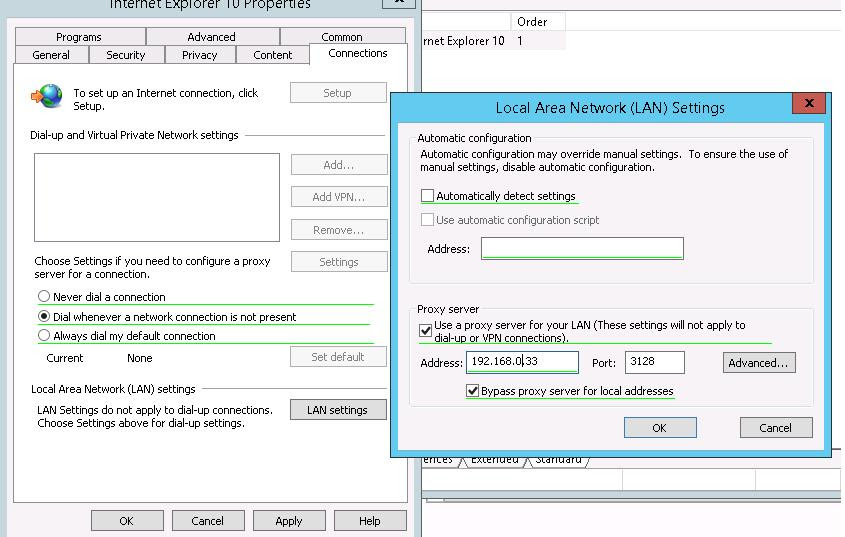Open the Security tab
The image size is (845, 537).
126,55
